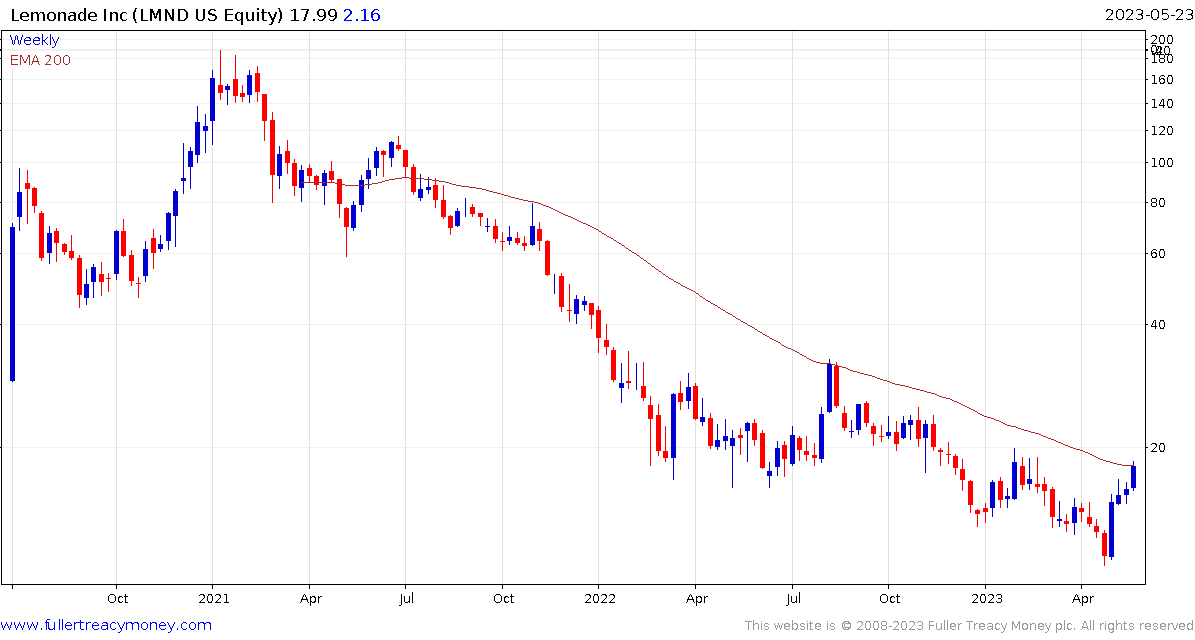Viewport: 1195px width, 640px height.
Task: Click the 60 price axis label
Action: click(x=1158, y=253)
